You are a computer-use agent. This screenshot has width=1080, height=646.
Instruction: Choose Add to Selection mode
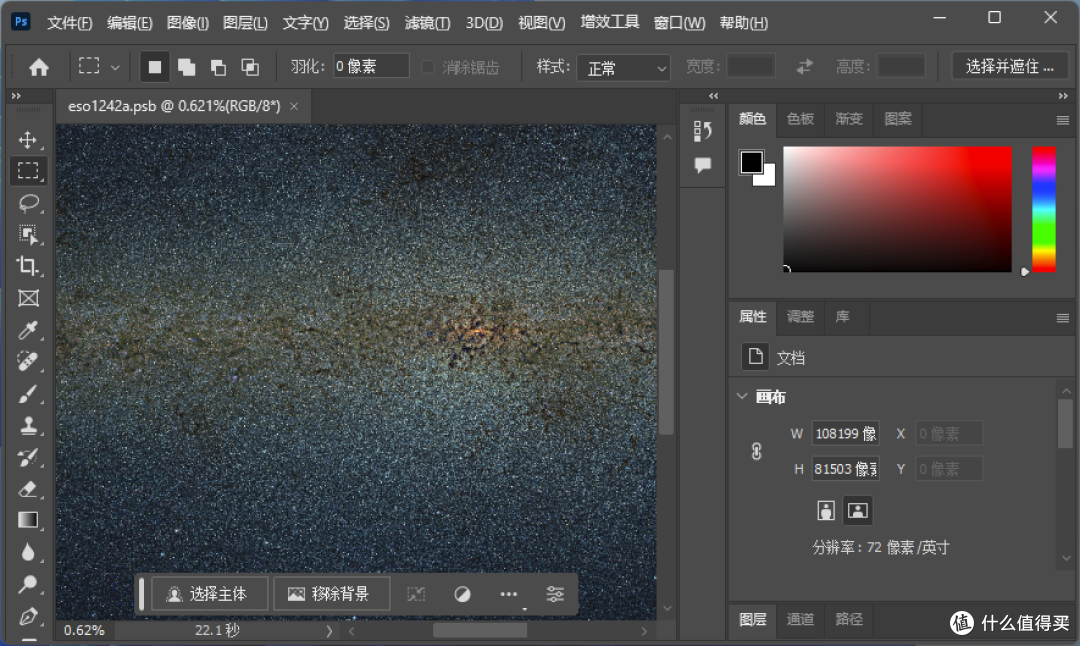[186, 67]
